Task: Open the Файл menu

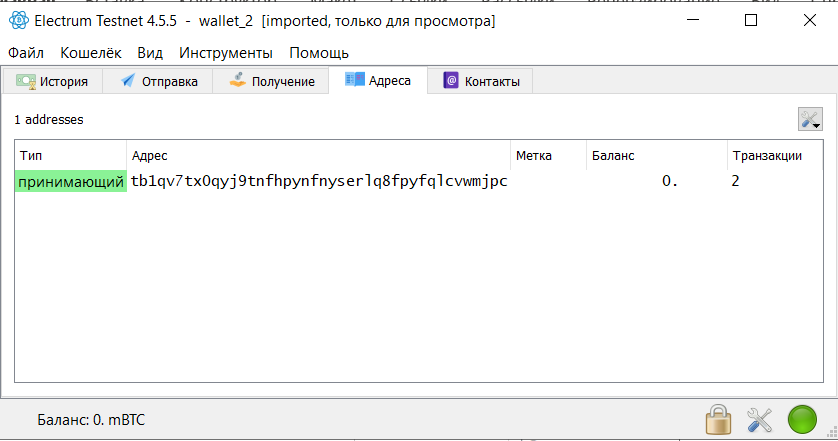Action: click(26, 53)
